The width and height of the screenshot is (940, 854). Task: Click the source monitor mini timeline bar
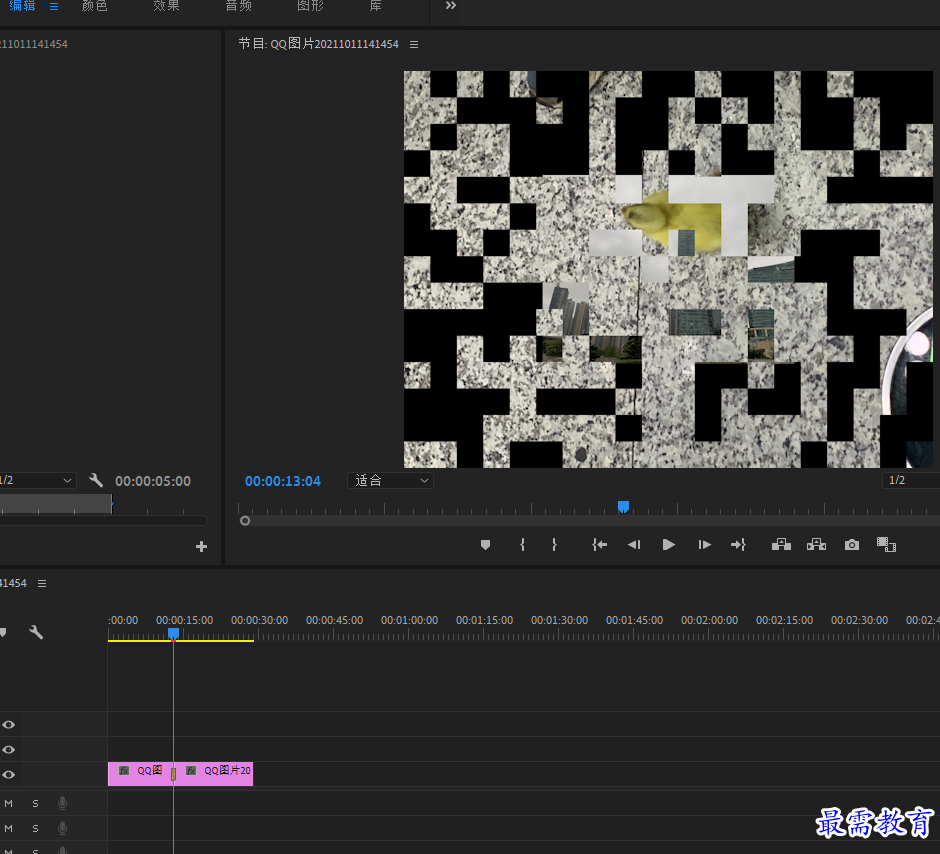[x=56, y=503]
